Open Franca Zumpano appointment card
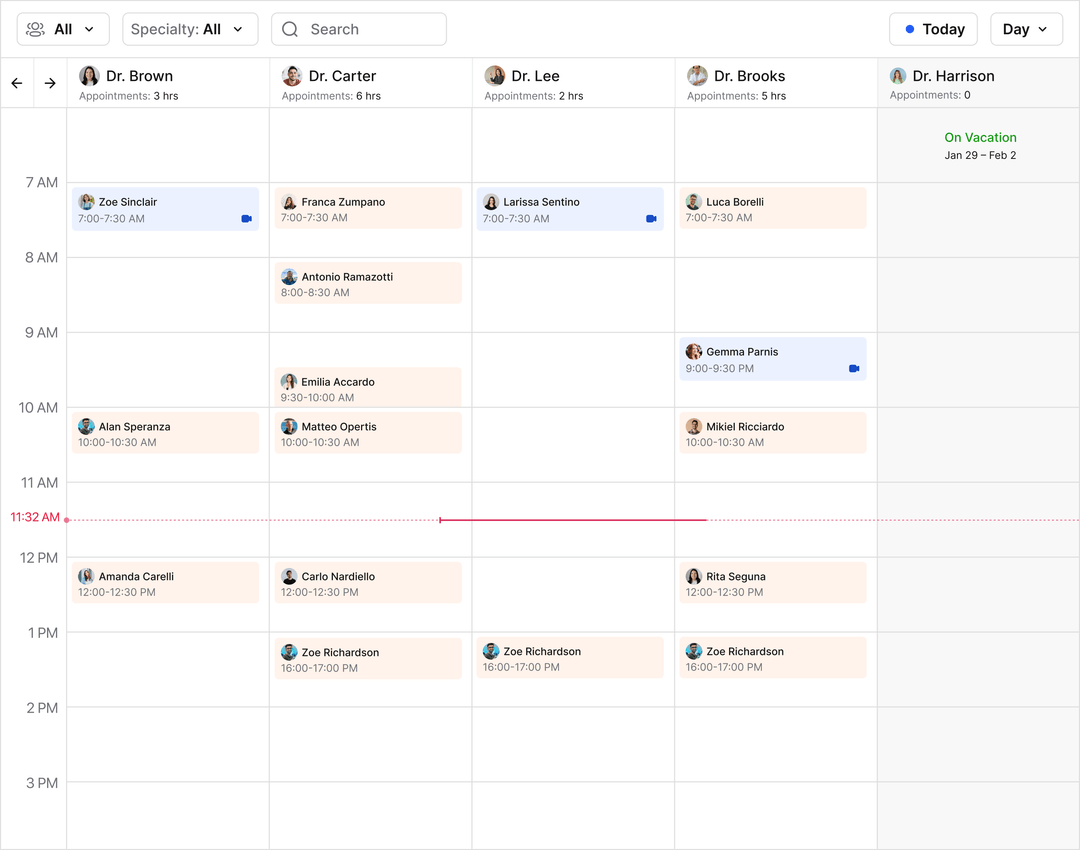This screenshot has height=850, width=1080. tap(368, 208)
